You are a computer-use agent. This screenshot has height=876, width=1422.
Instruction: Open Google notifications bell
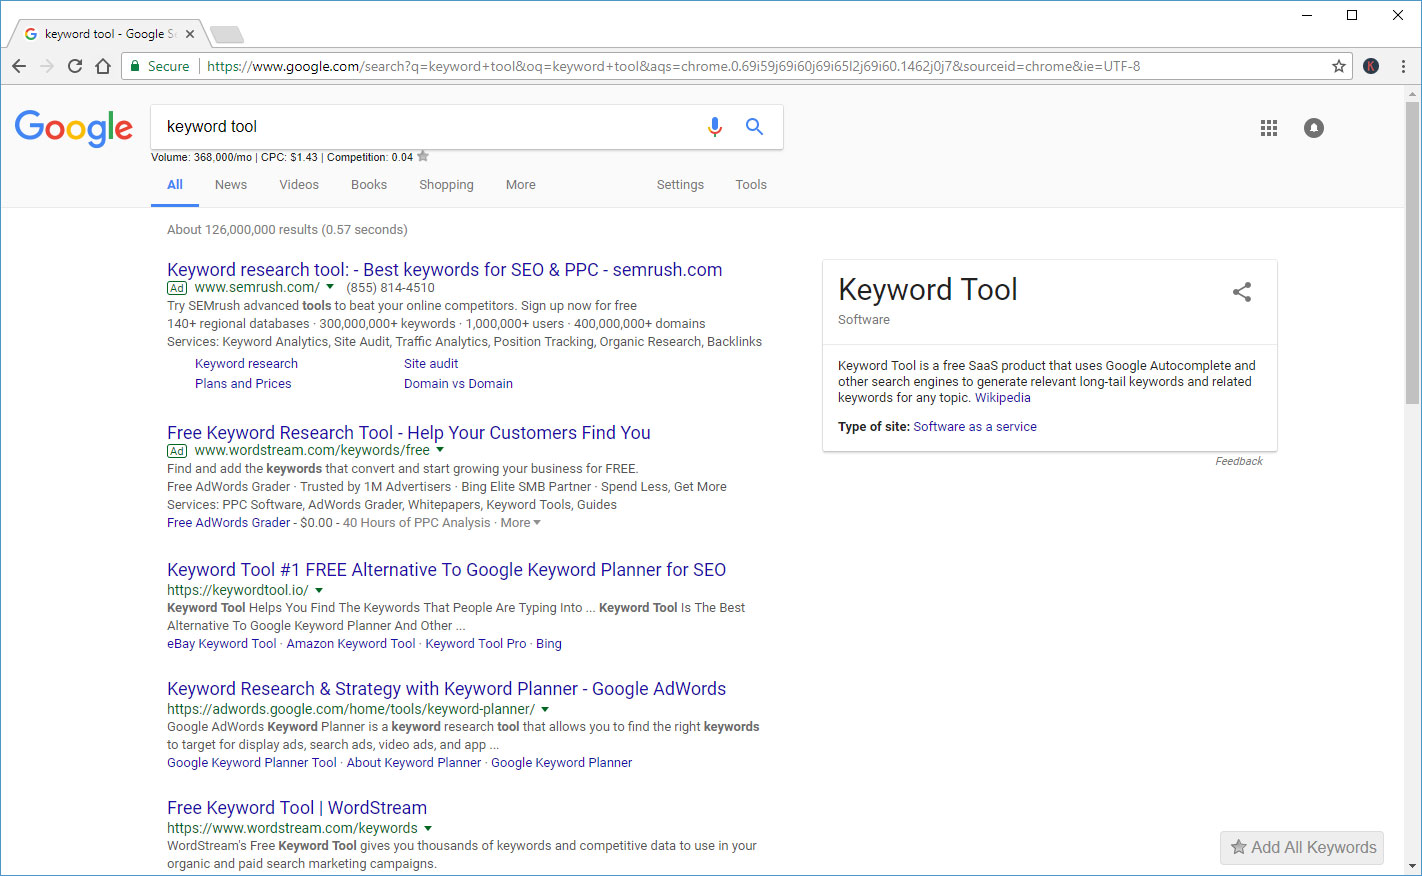1314,128
